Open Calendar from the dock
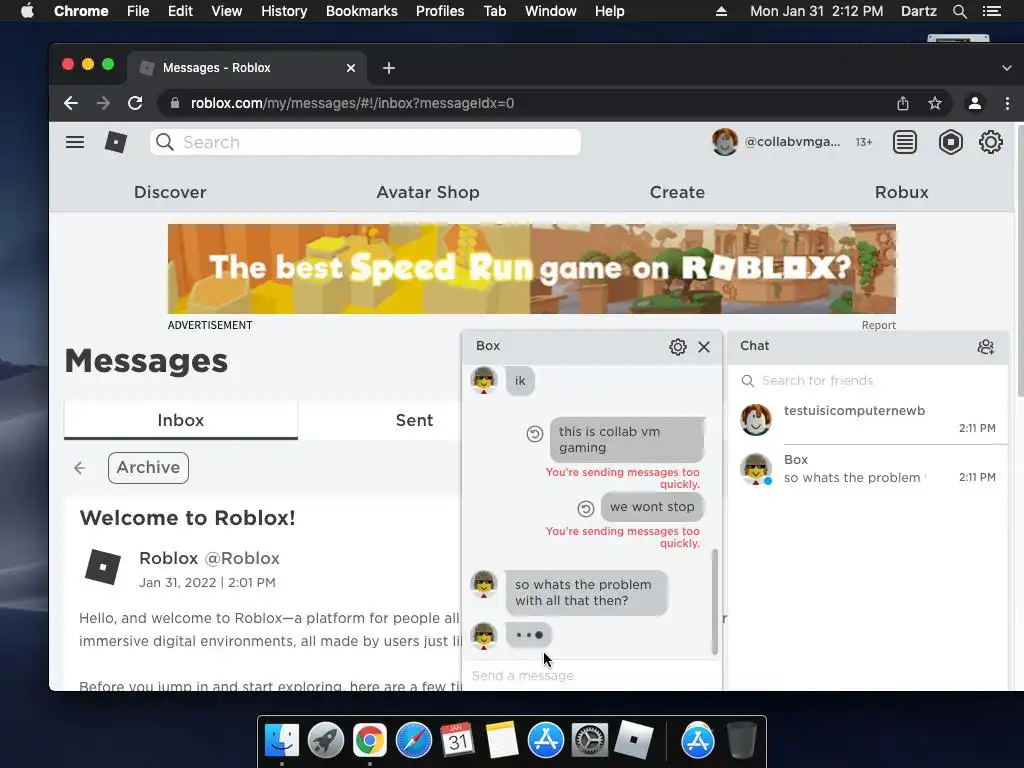 point(457,740)
